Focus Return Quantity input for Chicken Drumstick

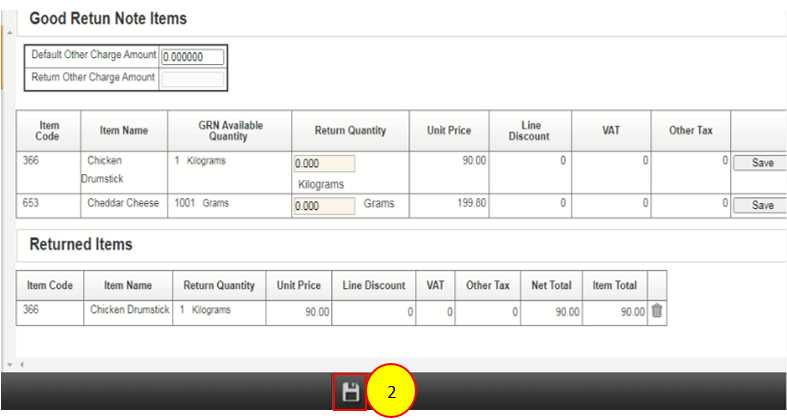pos(323,164)
